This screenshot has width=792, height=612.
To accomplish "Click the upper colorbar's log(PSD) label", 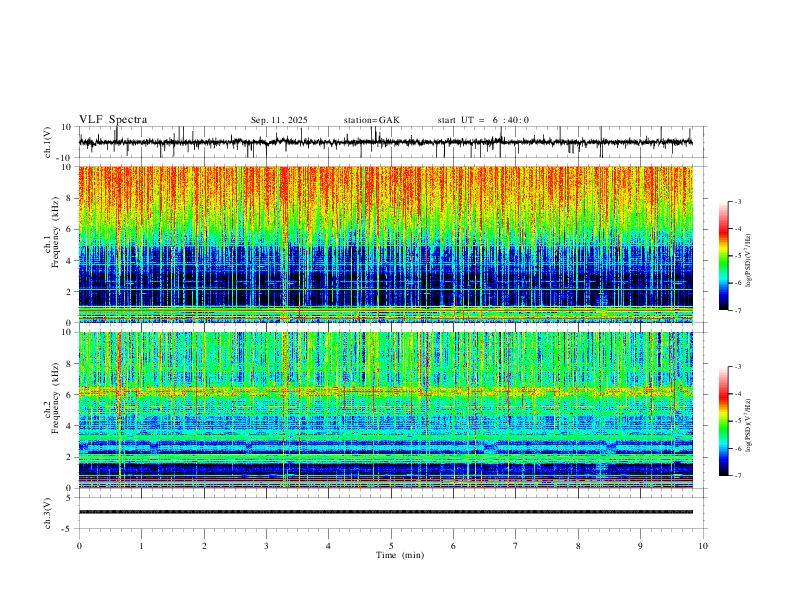I will point(748,261).
